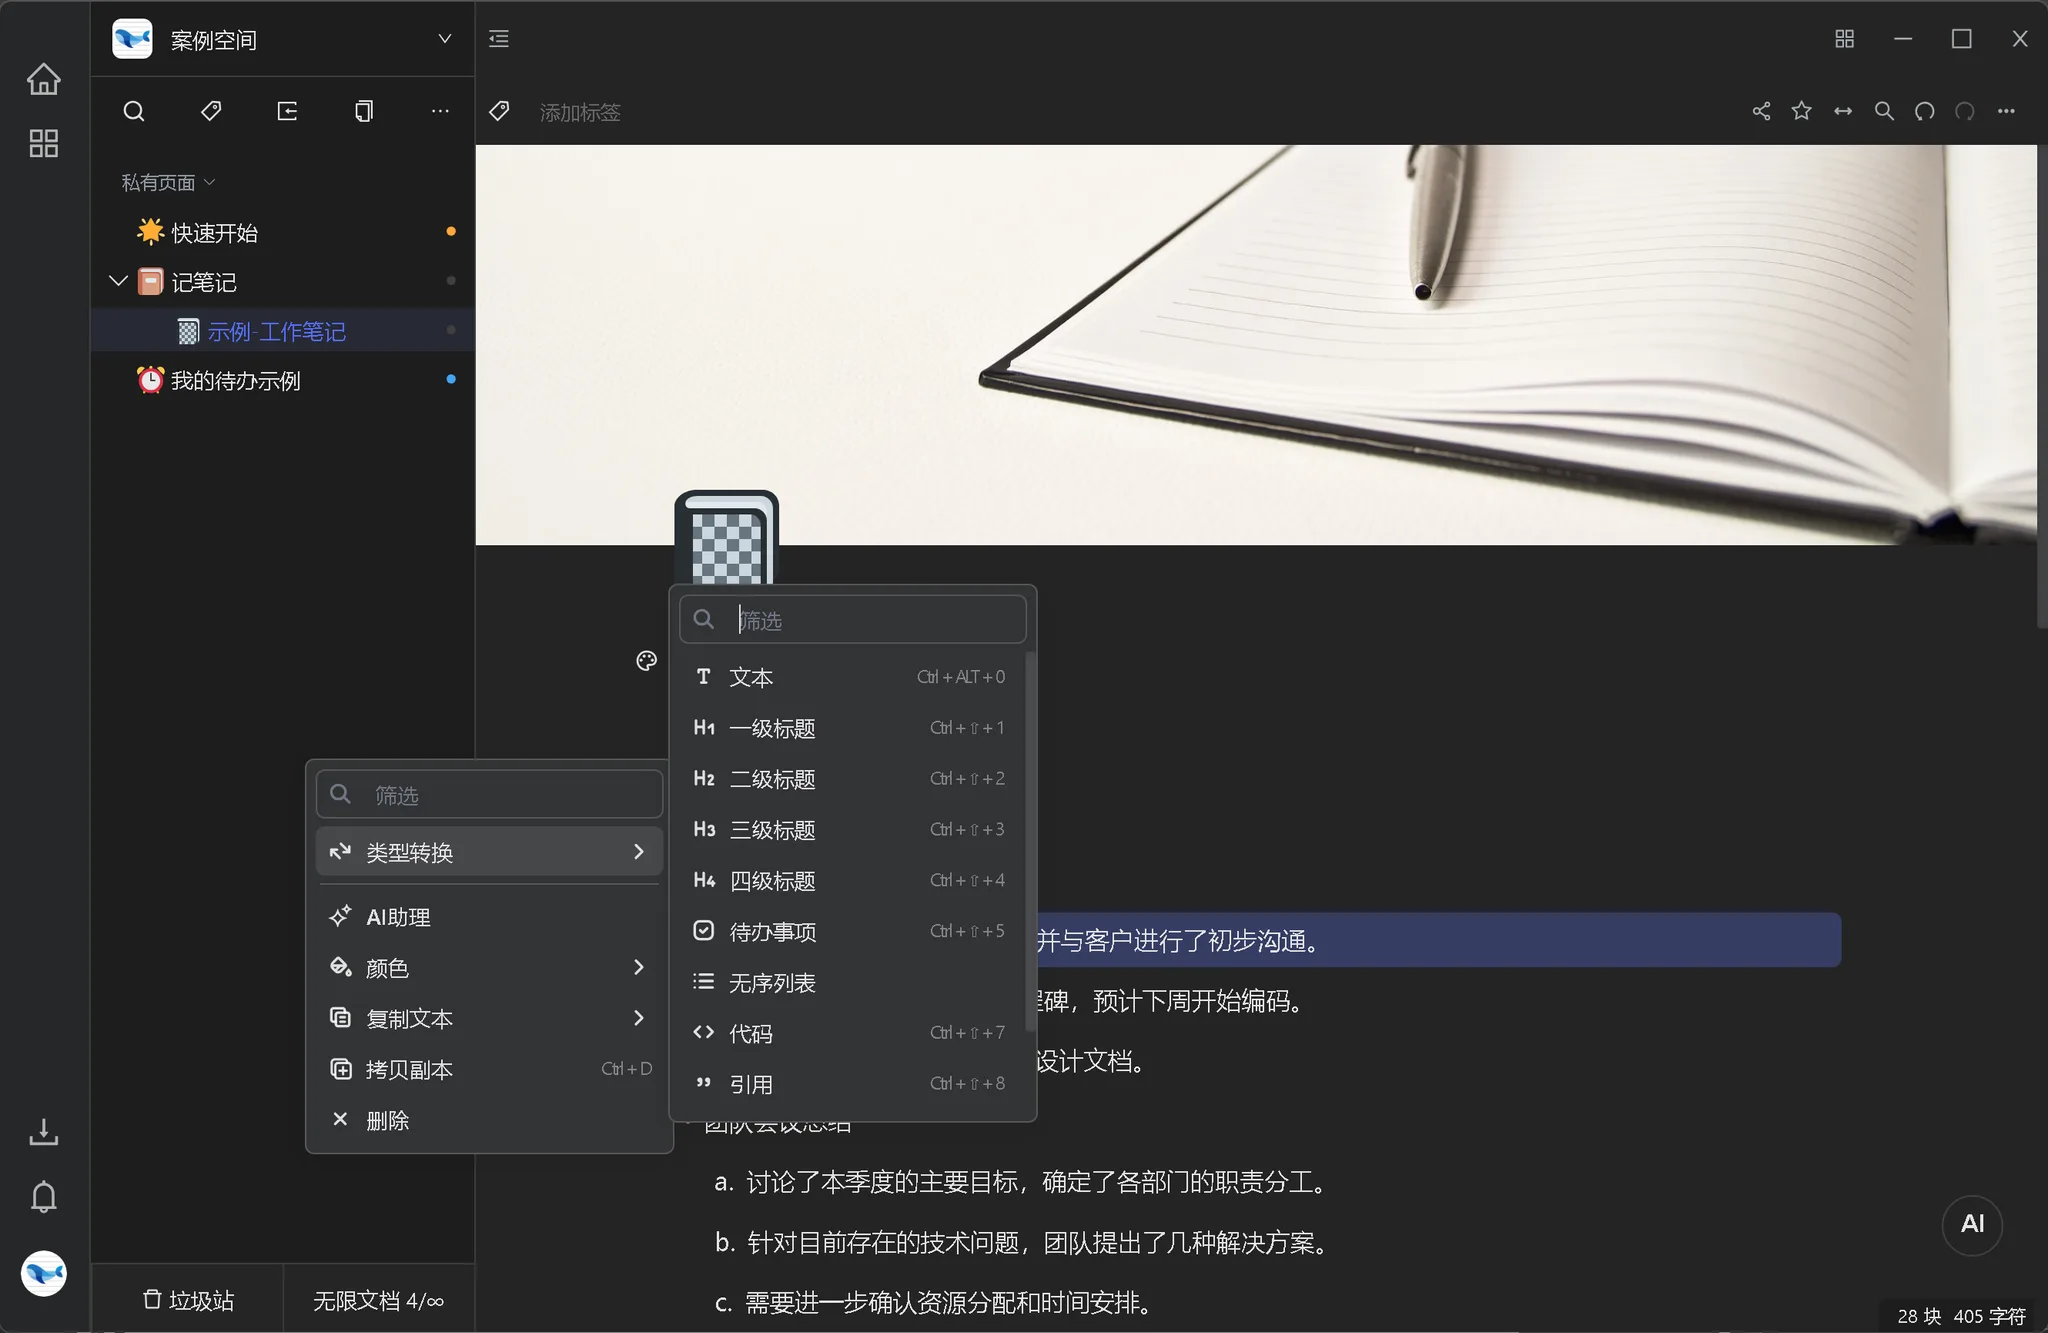Favorite the page with star icon
The image size is (2048, 1333).
(x=1802, y=111)
